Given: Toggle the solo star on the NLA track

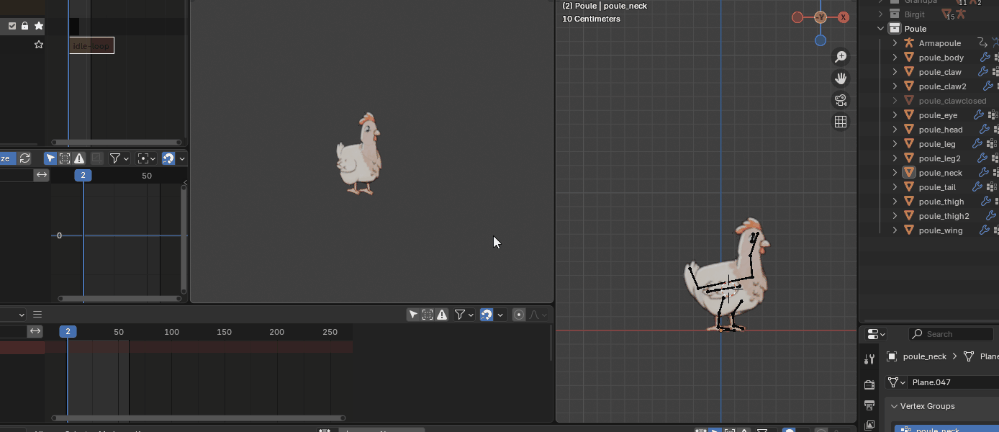Looking at the screenshot, I should pos(39,25).
